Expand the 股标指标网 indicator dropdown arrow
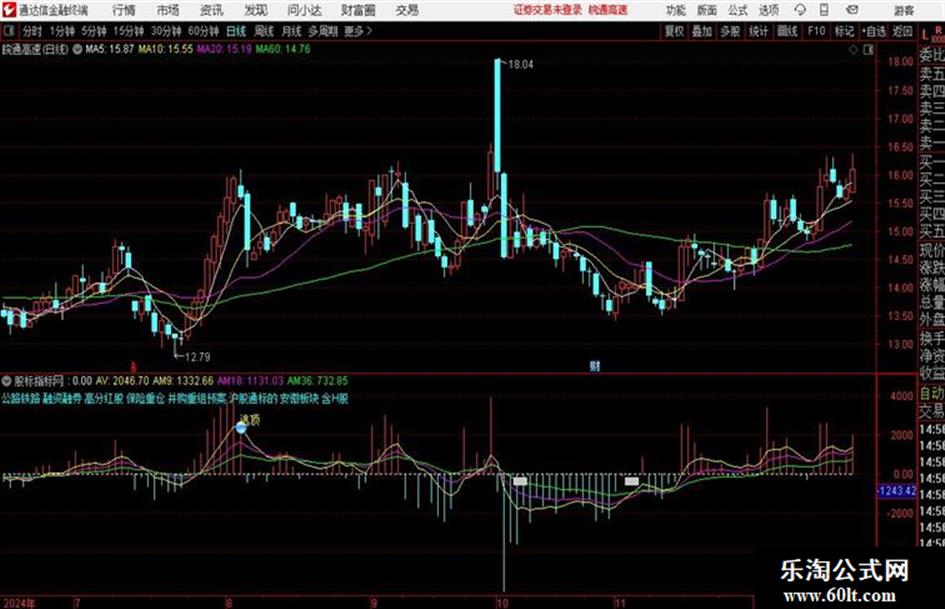Image resolution: width=945 pixels, height=609 pixels. [x=7, y=381]
